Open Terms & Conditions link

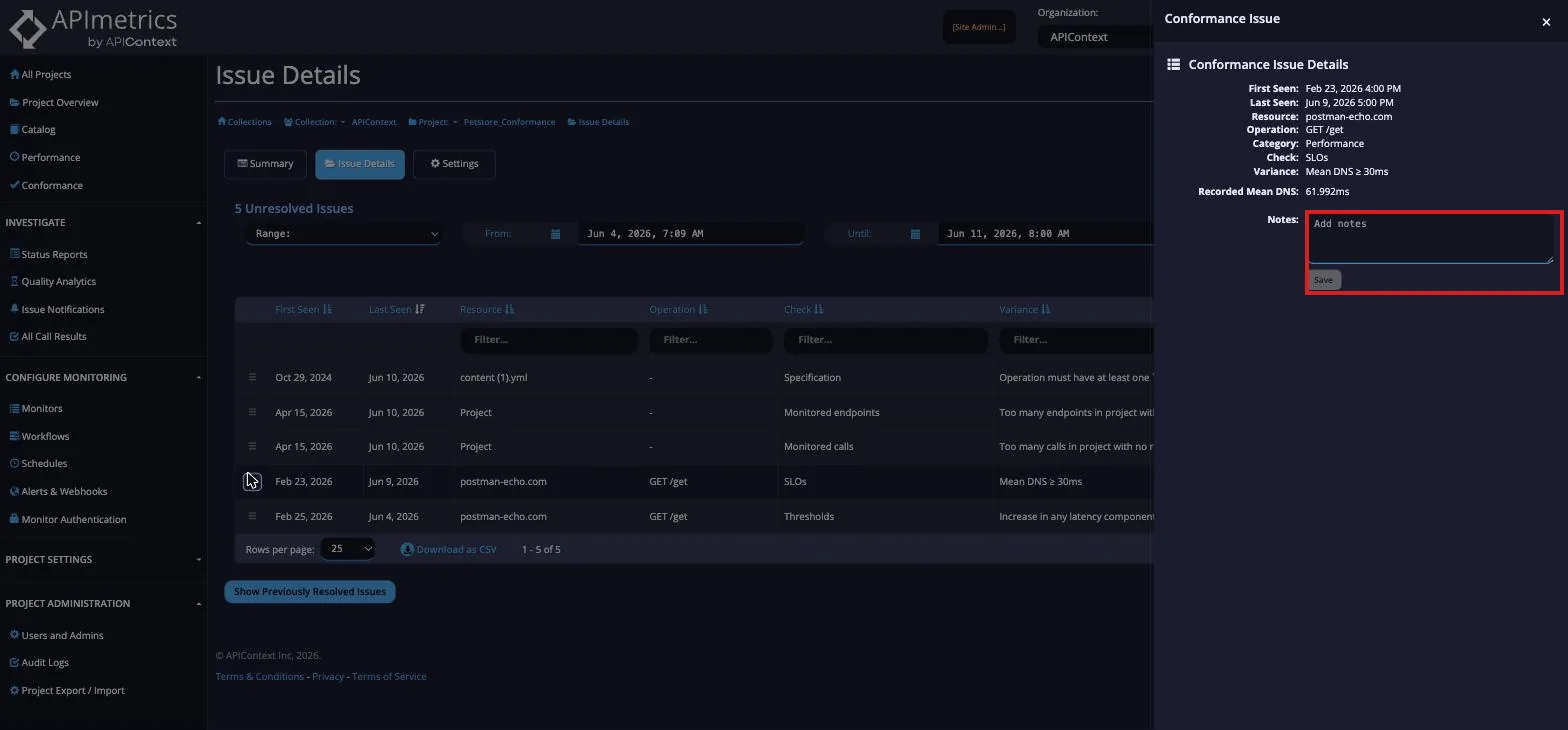tap(260, 677)
